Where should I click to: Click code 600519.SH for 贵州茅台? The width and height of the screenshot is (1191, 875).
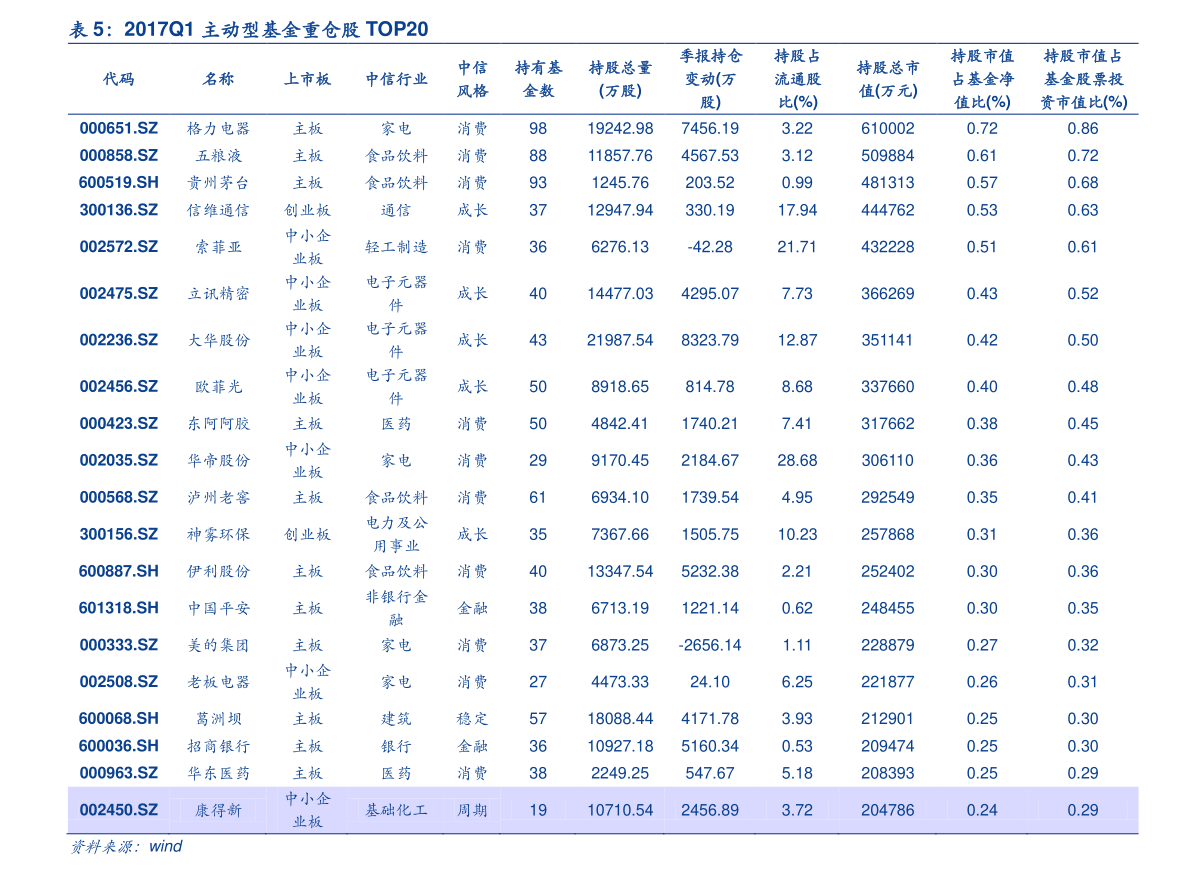(119, 183)
